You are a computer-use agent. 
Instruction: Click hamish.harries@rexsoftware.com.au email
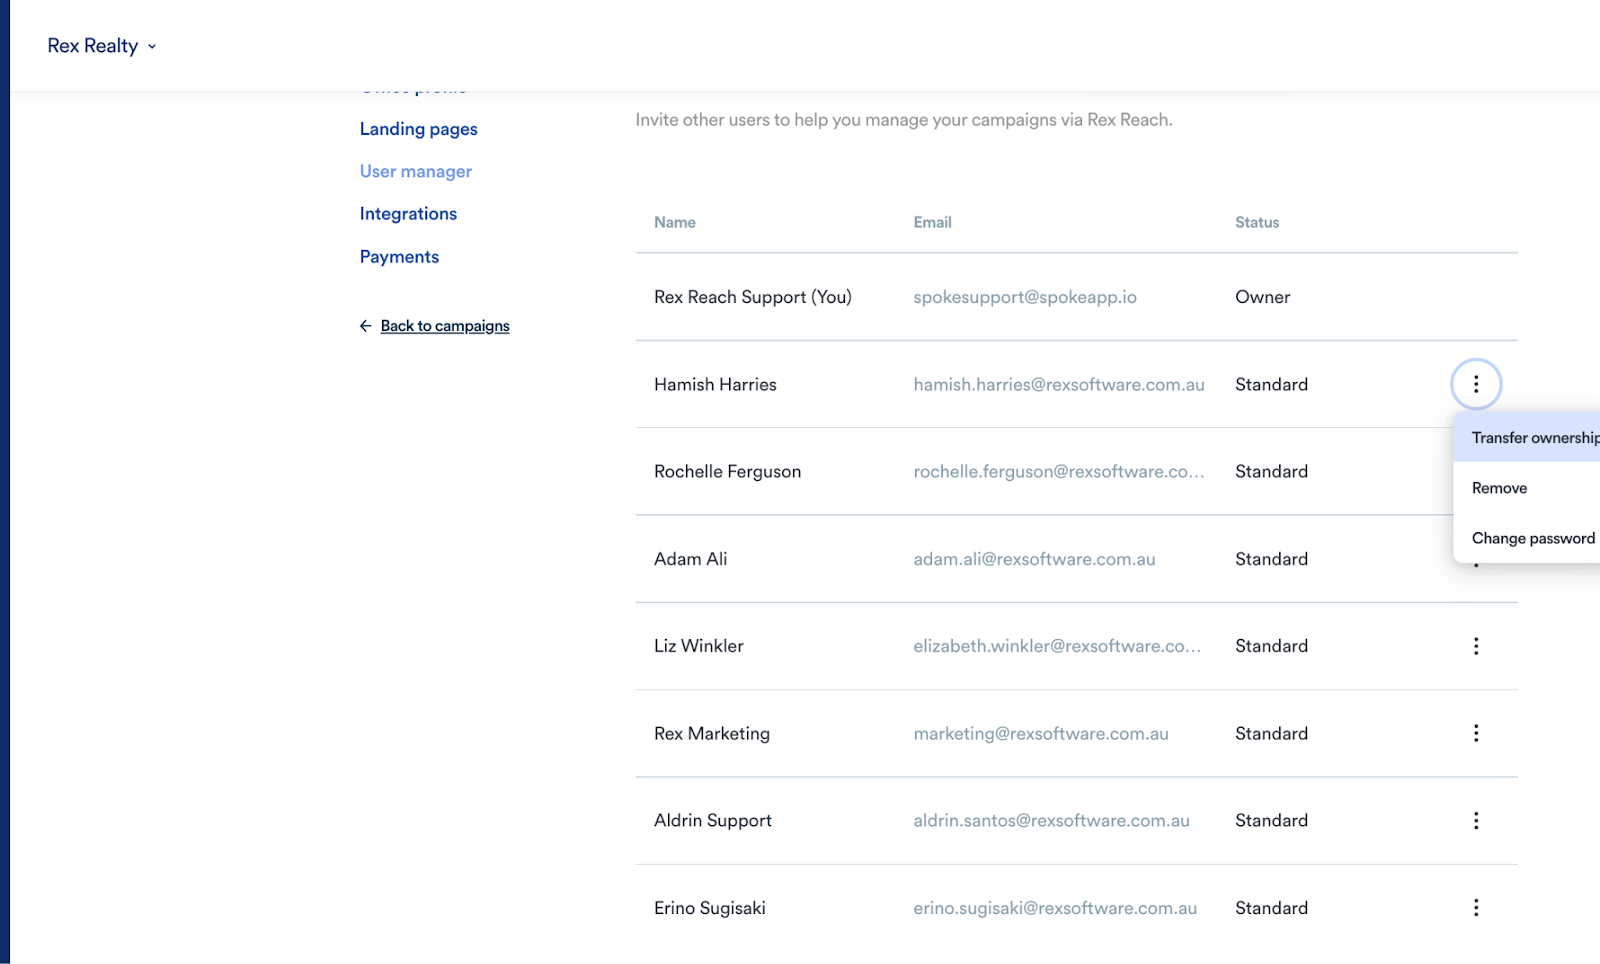pos(1059,384)
